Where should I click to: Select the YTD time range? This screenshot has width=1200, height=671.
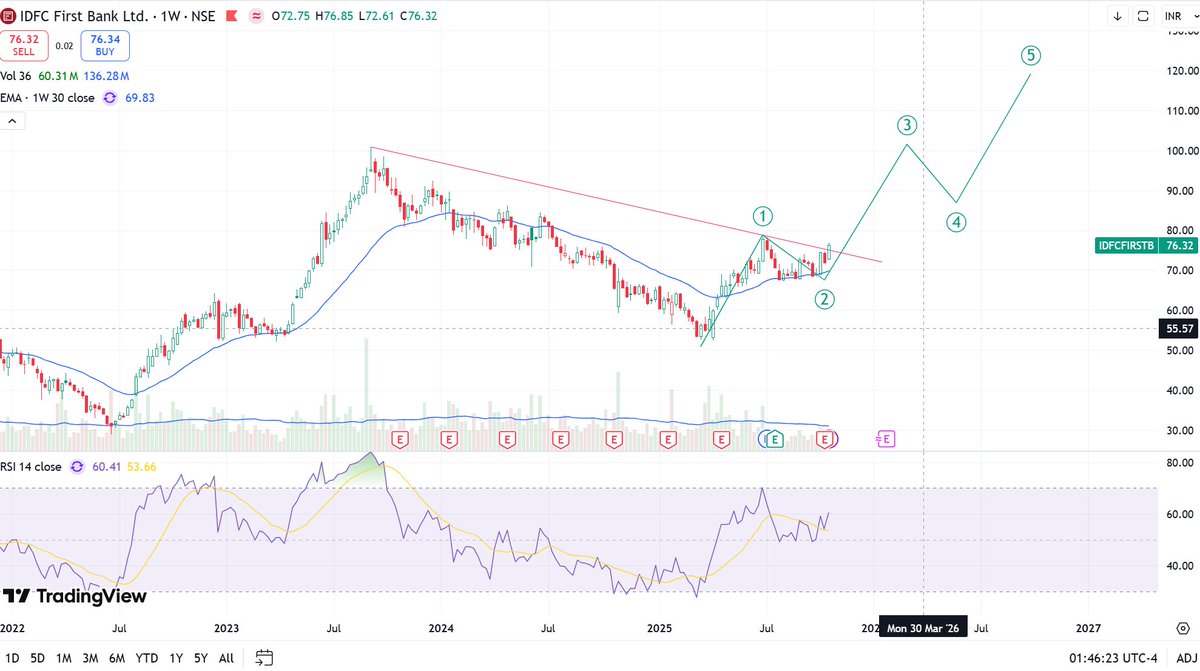point(147,658)
